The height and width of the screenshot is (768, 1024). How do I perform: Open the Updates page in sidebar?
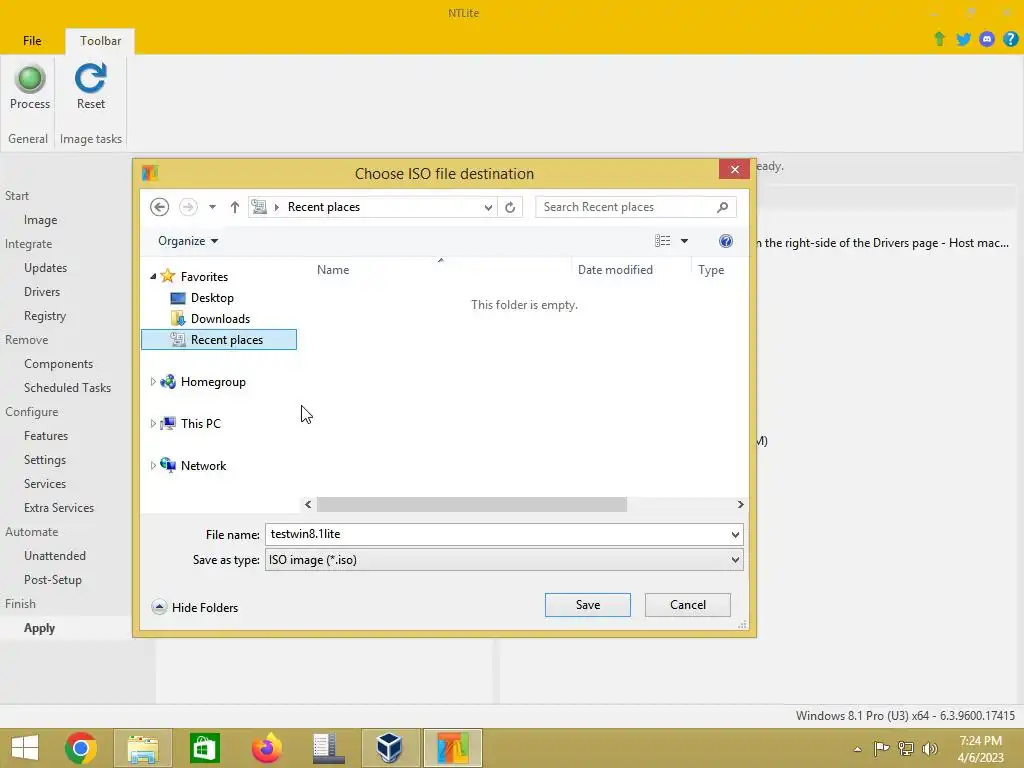[45, 268]
